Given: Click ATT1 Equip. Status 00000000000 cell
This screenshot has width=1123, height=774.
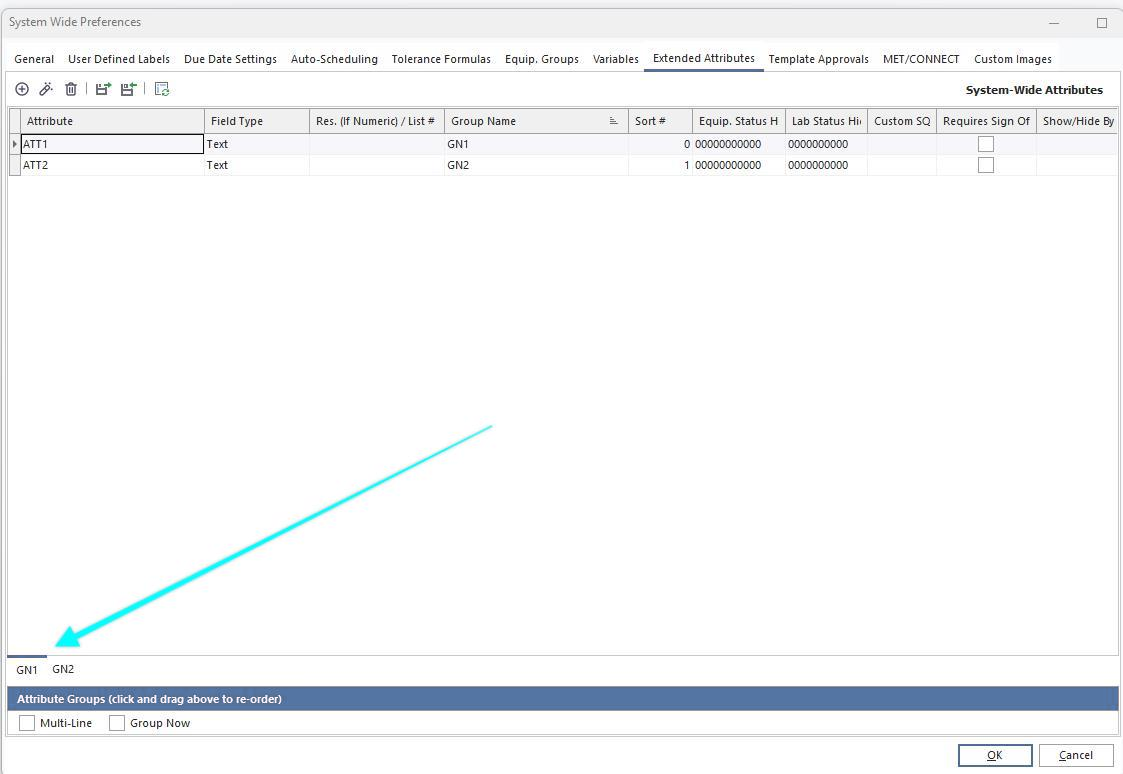Looking at the screenshot, I should [x=739, y=144].
